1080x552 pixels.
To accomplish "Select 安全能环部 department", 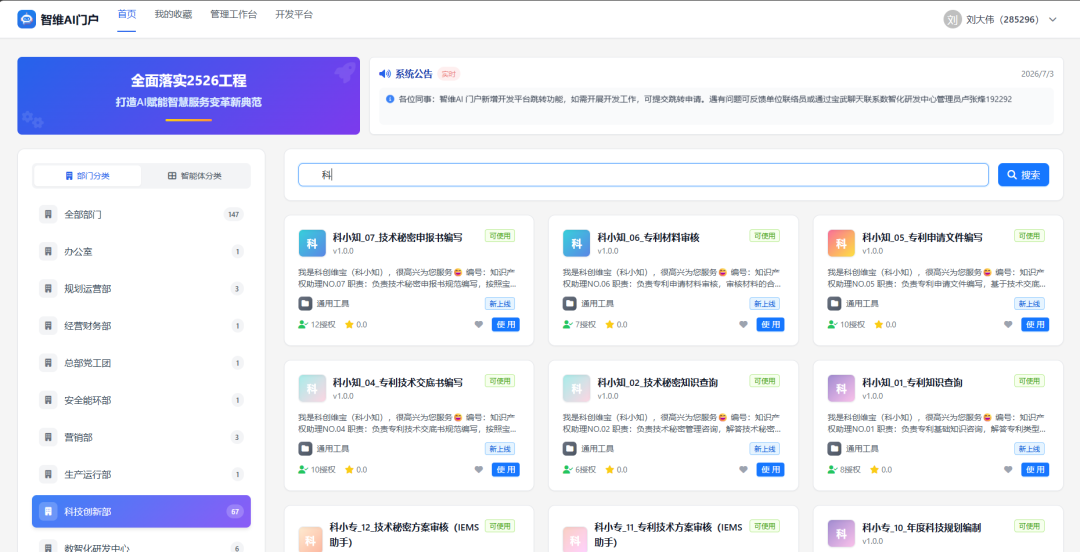I will (141, 400).
